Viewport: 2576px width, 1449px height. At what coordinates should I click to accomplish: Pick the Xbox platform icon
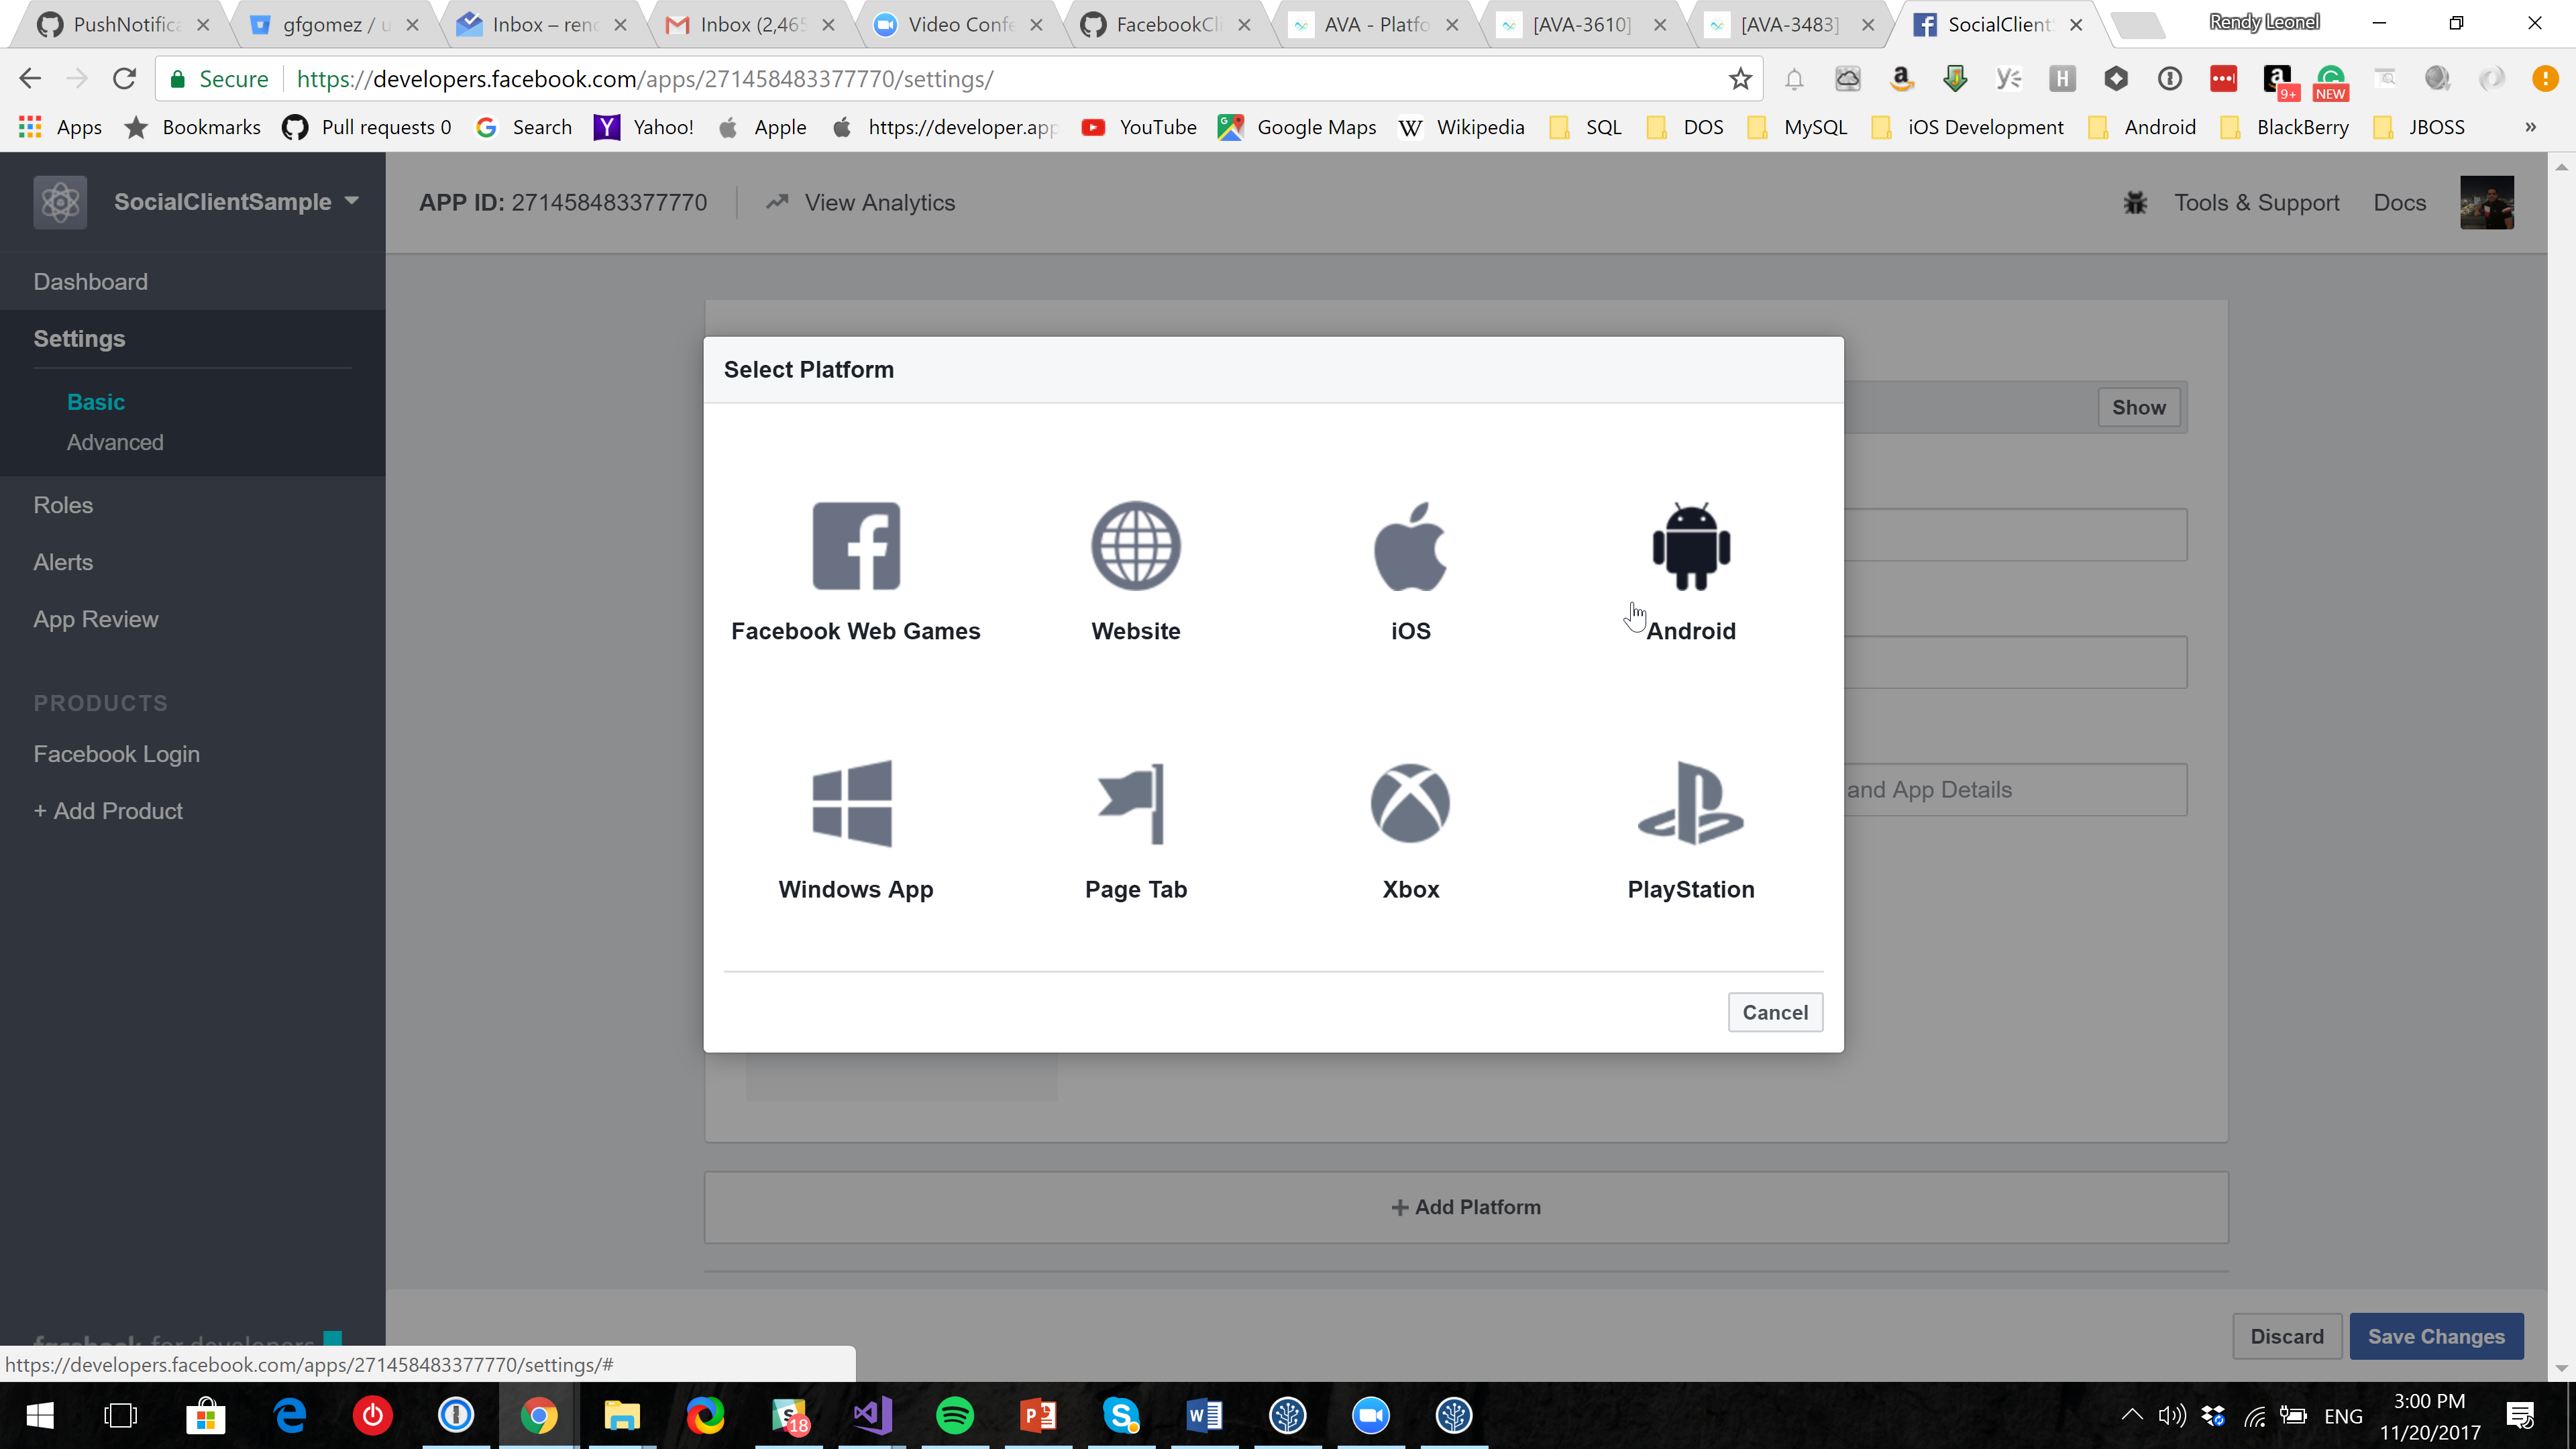(x=1410, y=804)
